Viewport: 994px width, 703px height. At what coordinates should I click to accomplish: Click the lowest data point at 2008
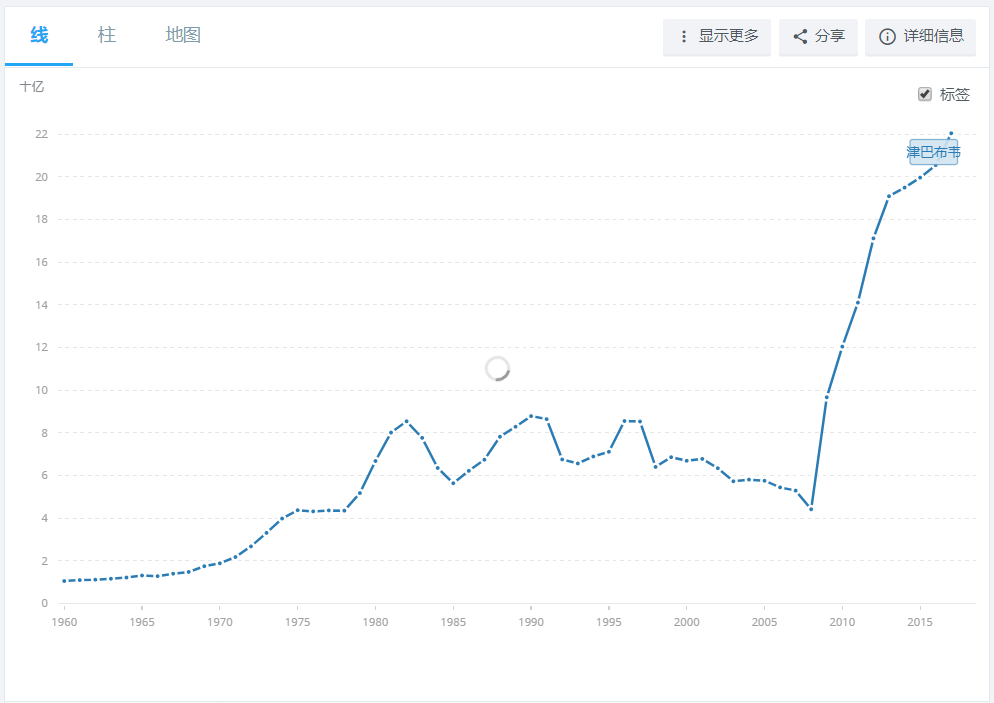811,509
